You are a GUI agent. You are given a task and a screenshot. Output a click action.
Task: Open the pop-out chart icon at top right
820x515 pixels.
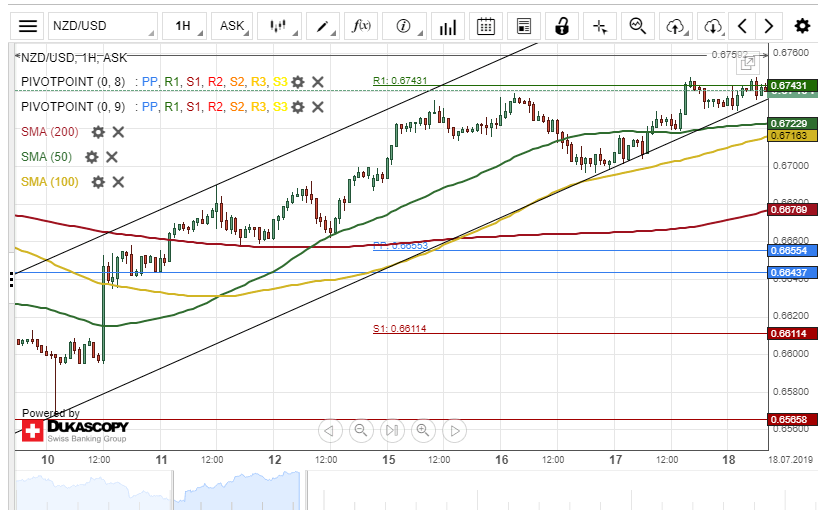748,63
